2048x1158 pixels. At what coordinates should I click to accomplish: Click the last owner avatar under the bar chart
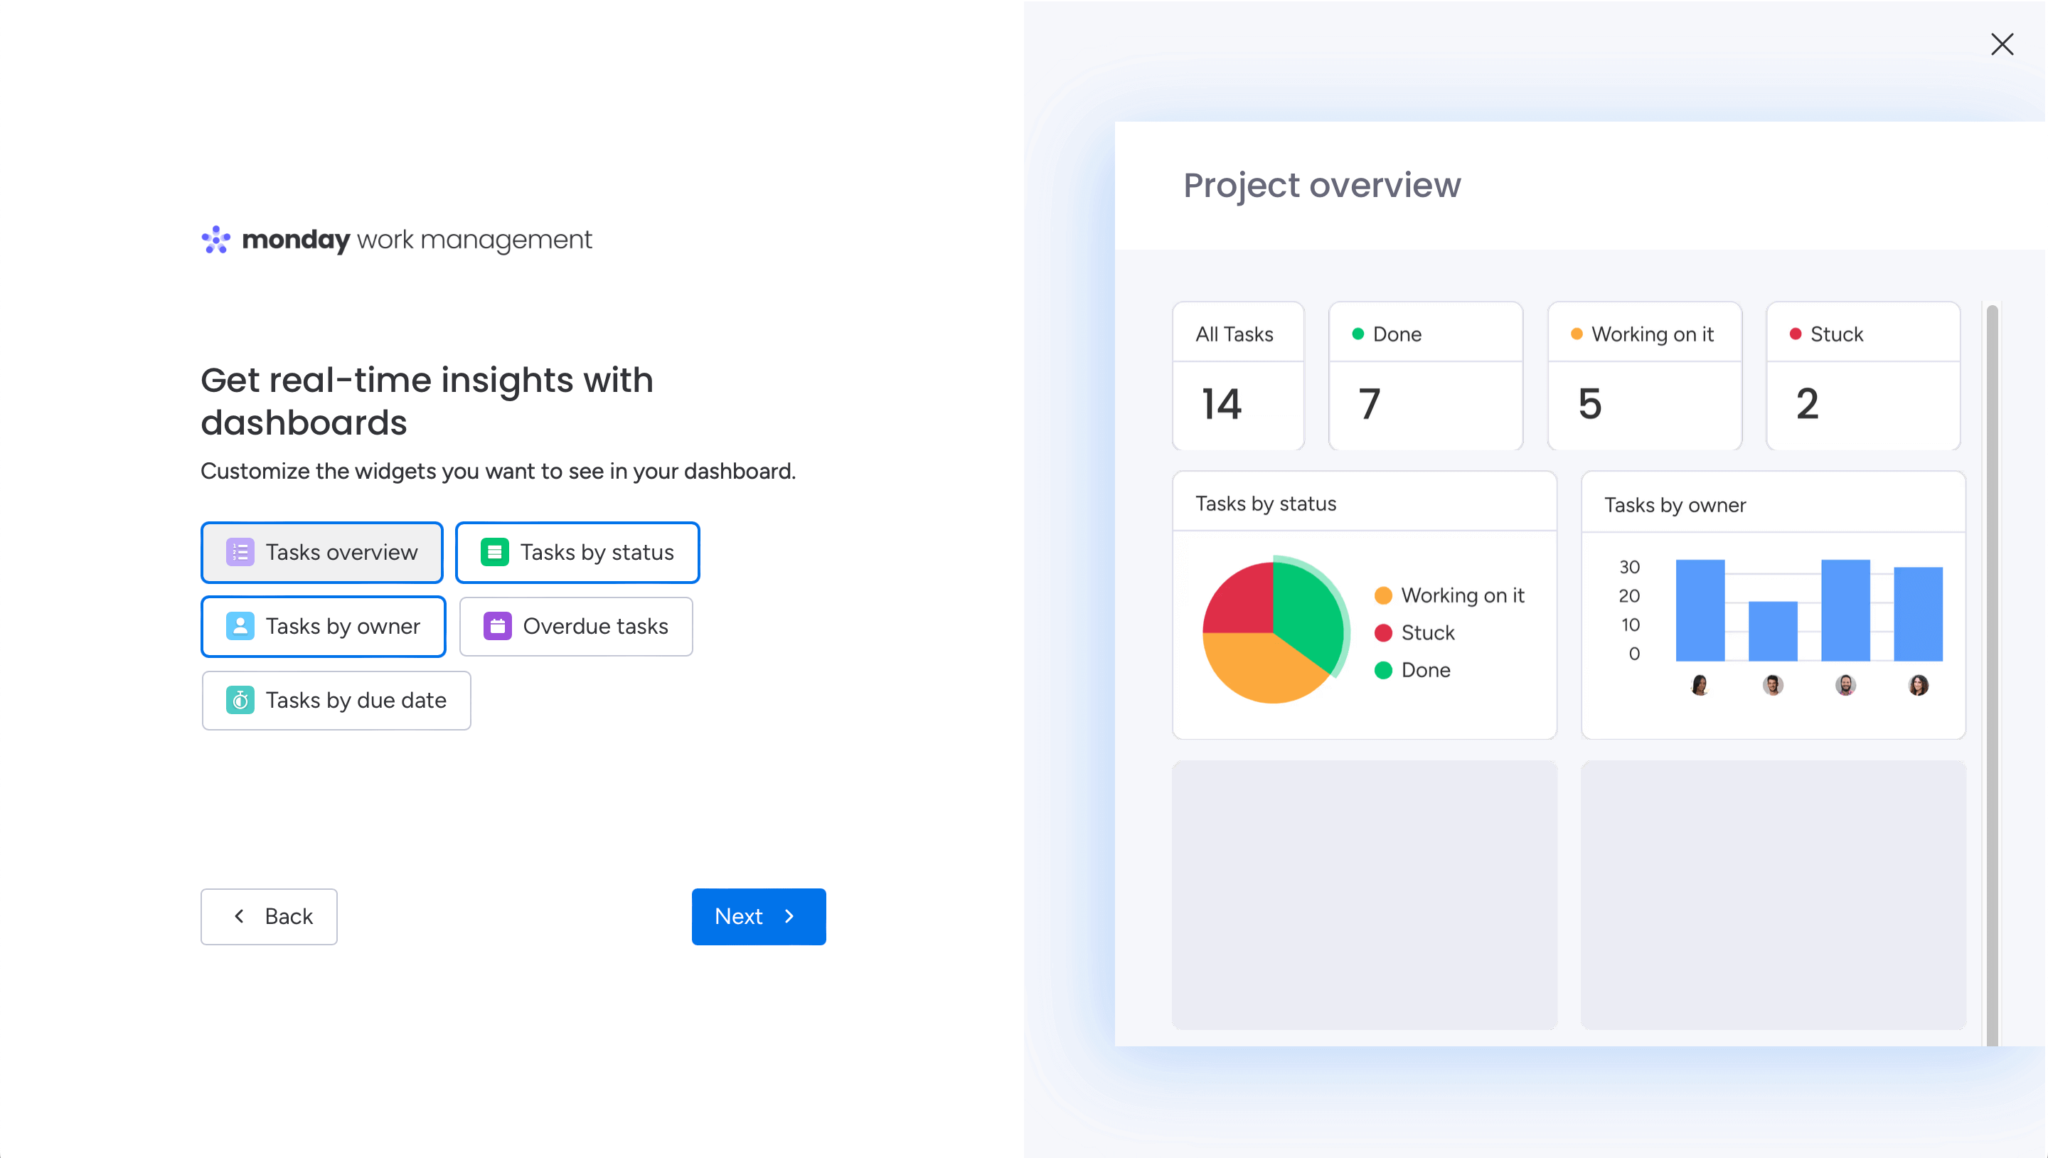pos(1918,685)
